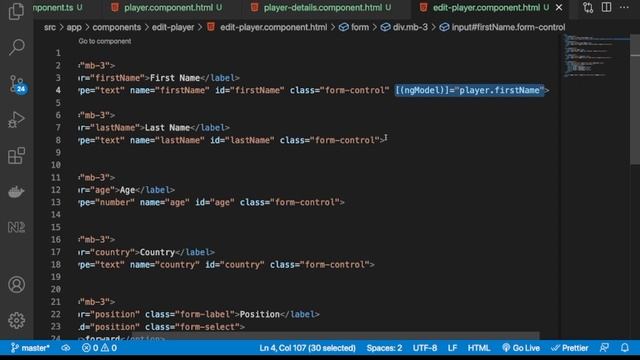Click the open changes compare icon
This screenshot has width=640, height=360.
click(588, 7)
